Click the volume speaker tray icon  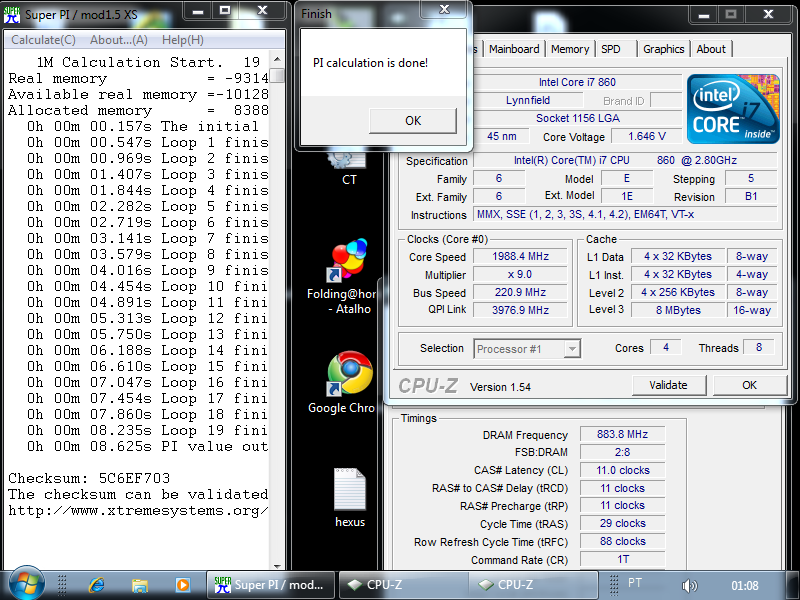(x=689, y=585)
